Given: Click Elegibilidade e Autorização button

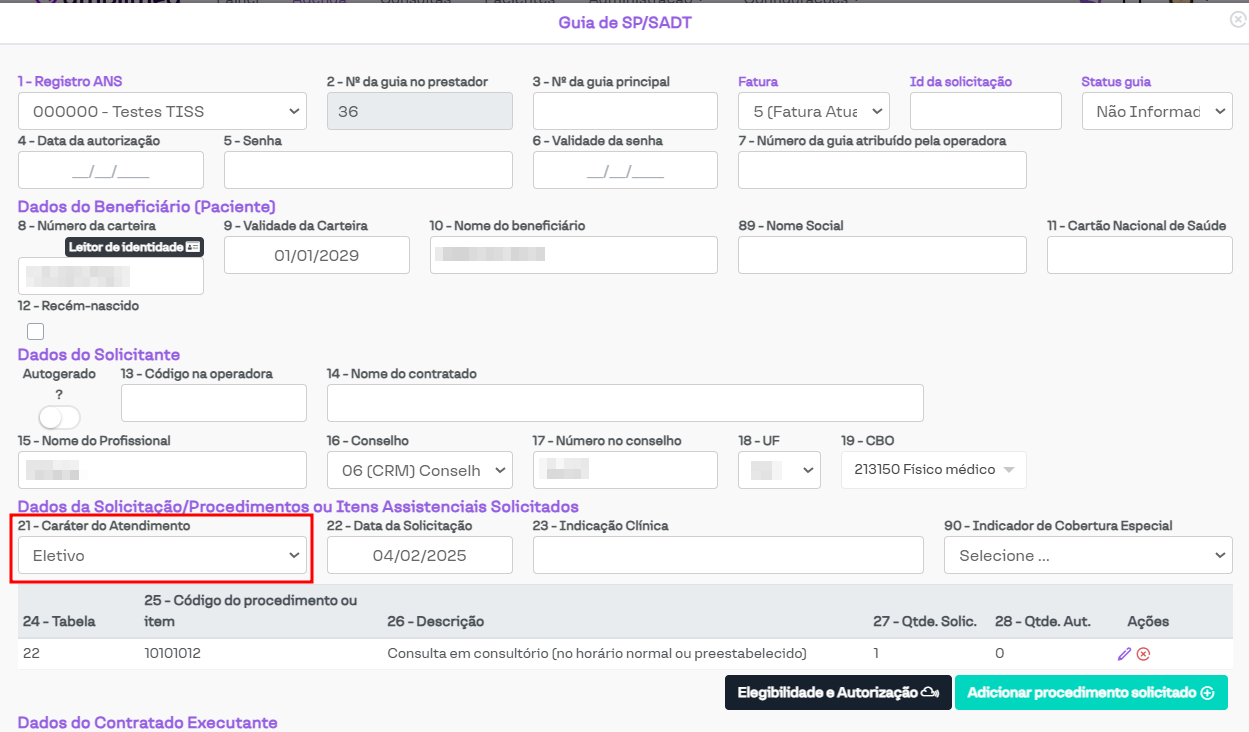Looking at the screenshot, I should [837, 693].
